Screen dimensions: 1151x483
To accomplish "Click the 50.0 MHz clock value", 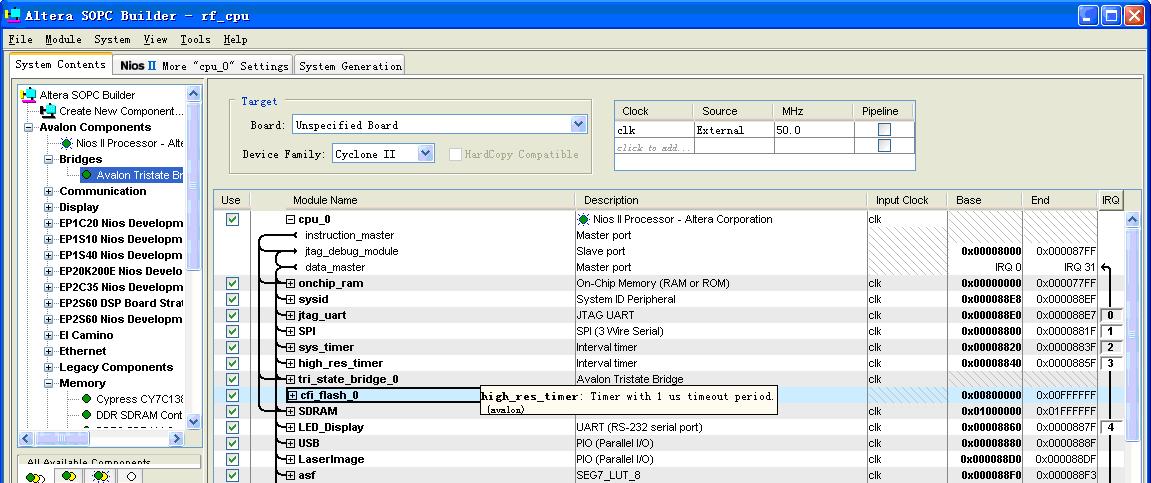I will click(x=813, y=130).
